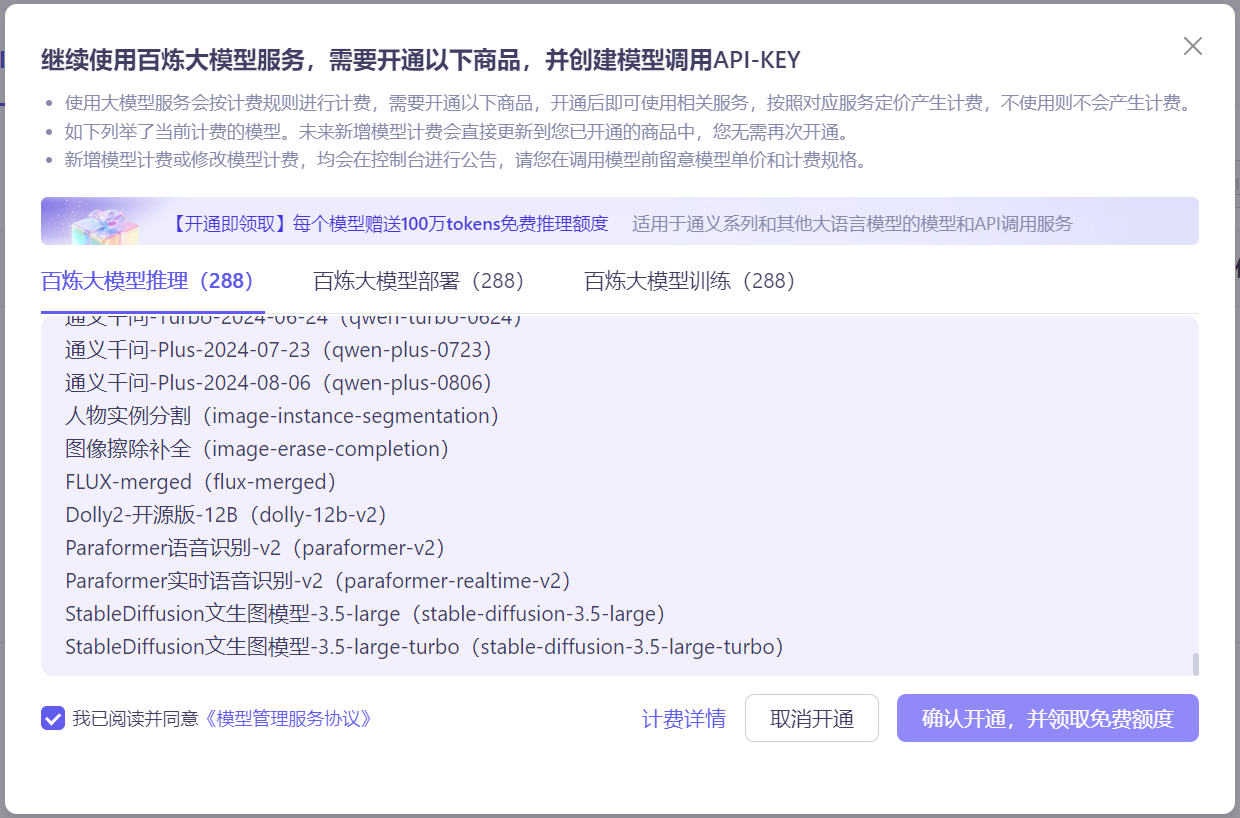This screenshot has height=818, width=1240.
Task: Switch to 百炼大模型部署 (288) tab
Action: (419, 281)
